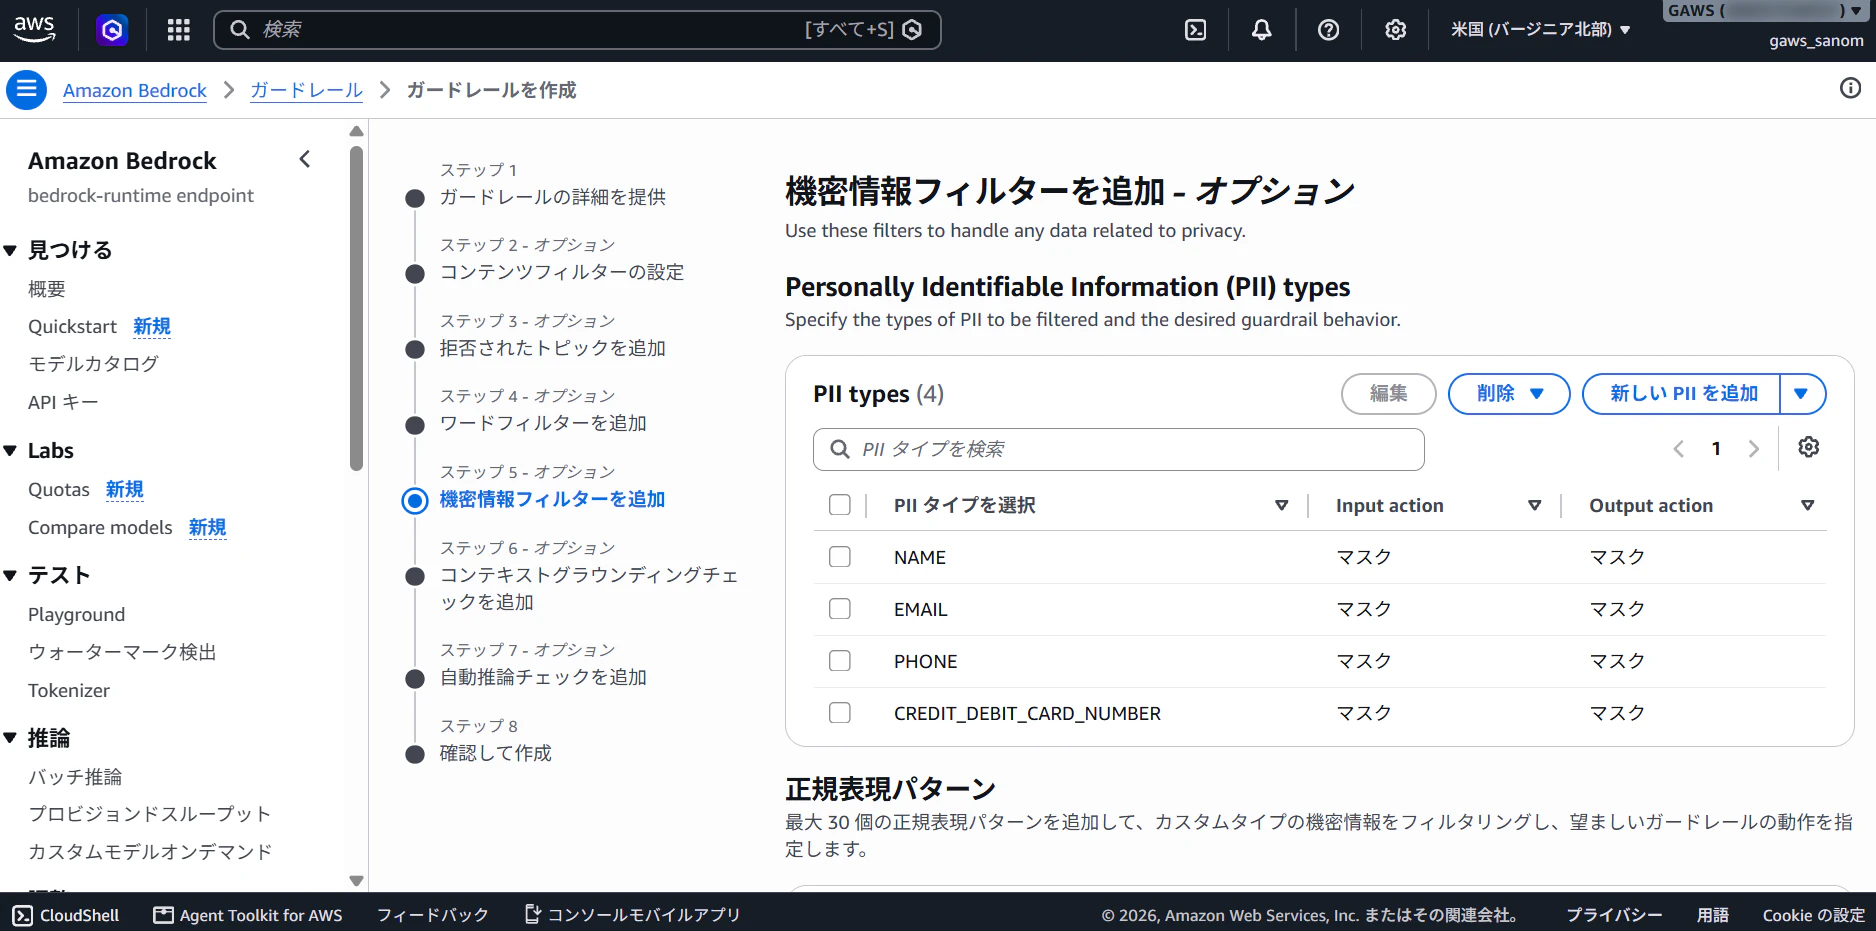This screenshot has height=931, width=1876.
Task: Focus the PII タイプを検索 field
Action: pyautogui.click(x=1119, y=450)
